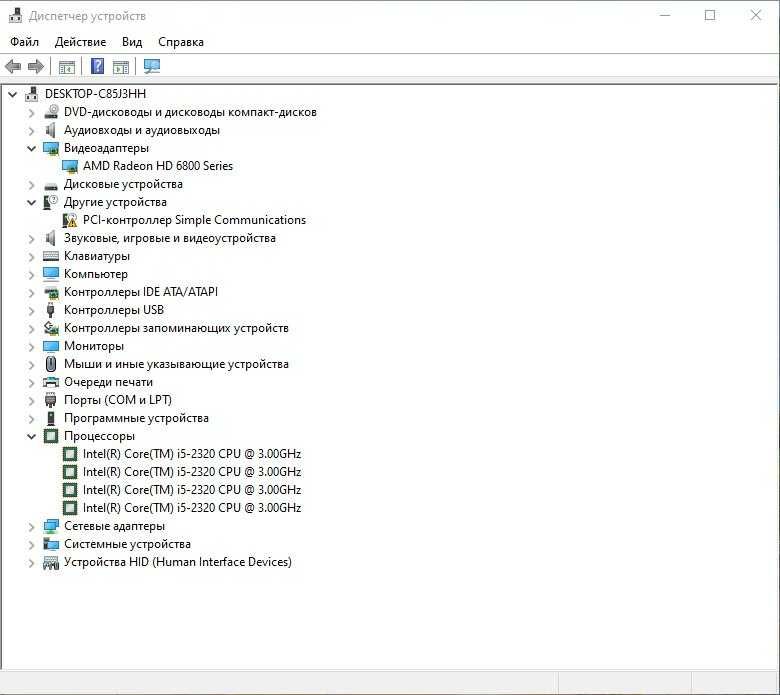Open the Файл menu
The width and height of the screenshot is (780, 695).
click(24, 42)
